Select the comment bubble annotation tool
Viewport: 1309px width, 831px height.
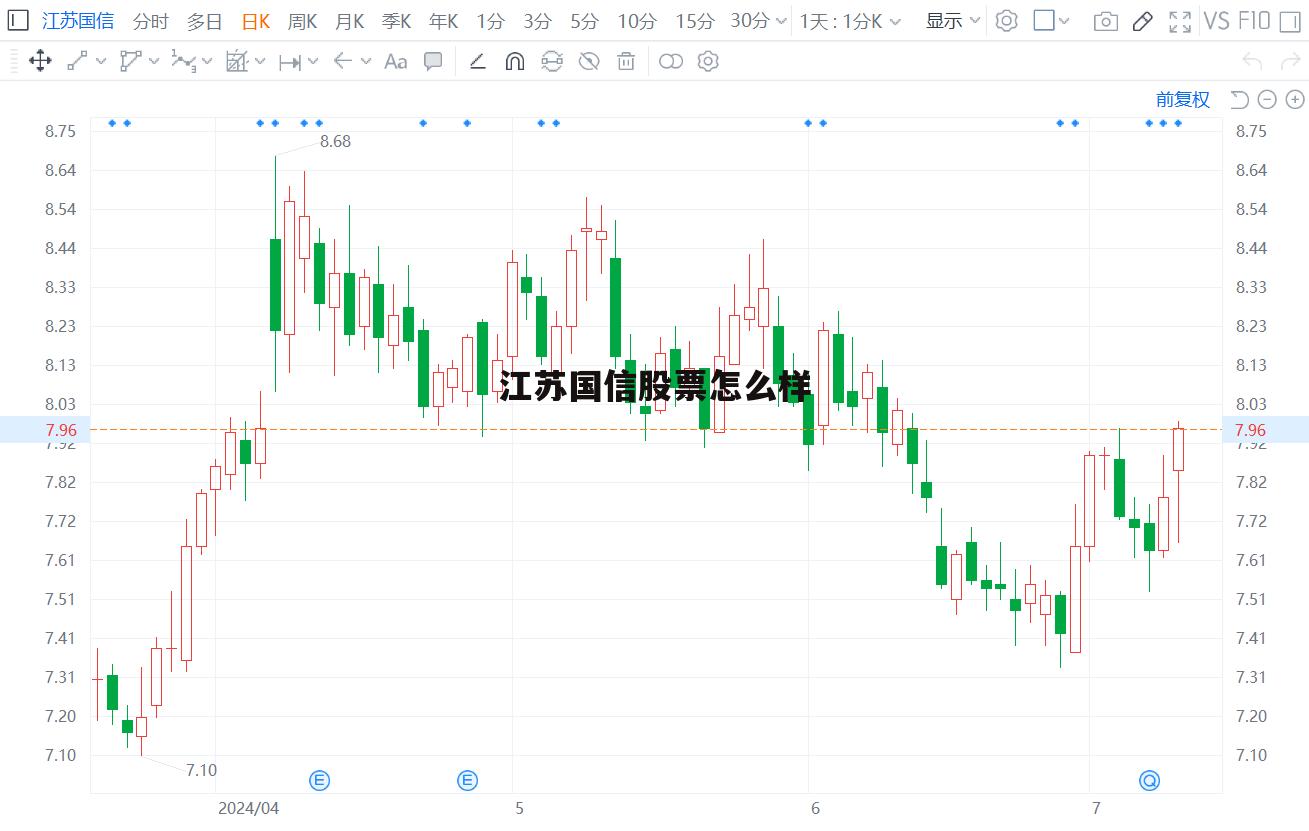coord(433,61)
